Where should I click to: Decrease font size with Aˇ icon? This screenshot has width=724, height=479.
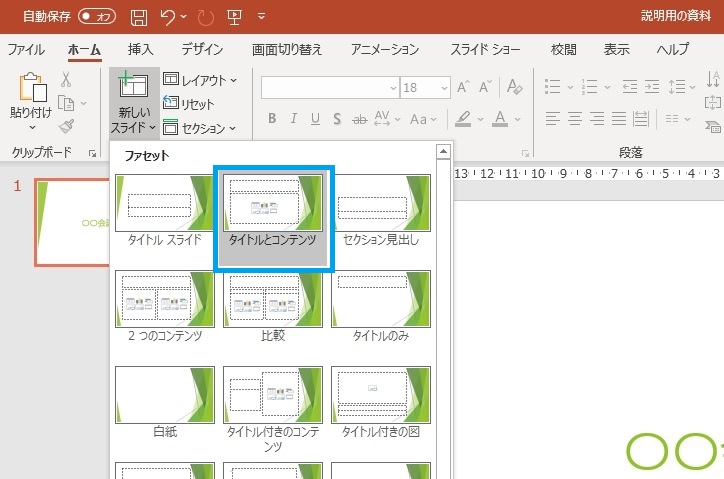(485, 87)
